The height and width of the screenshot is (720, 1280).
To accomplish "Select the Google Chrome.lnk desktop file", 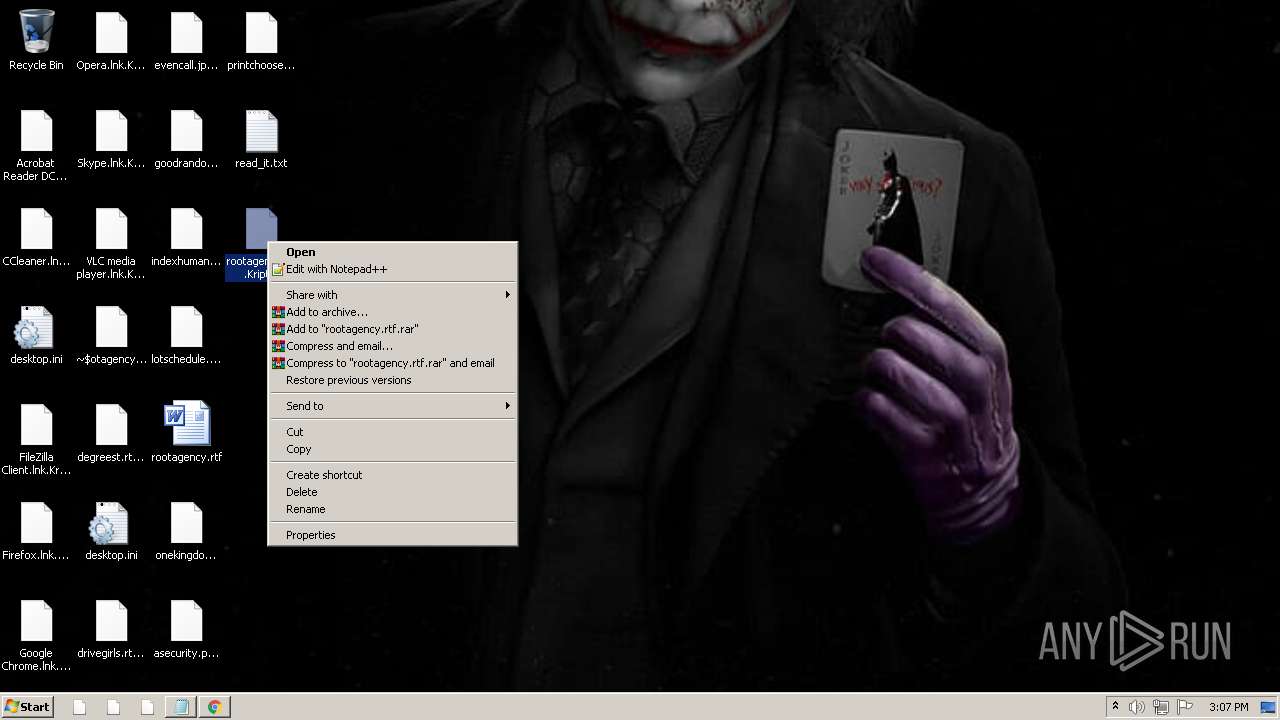I will point(36,635).
